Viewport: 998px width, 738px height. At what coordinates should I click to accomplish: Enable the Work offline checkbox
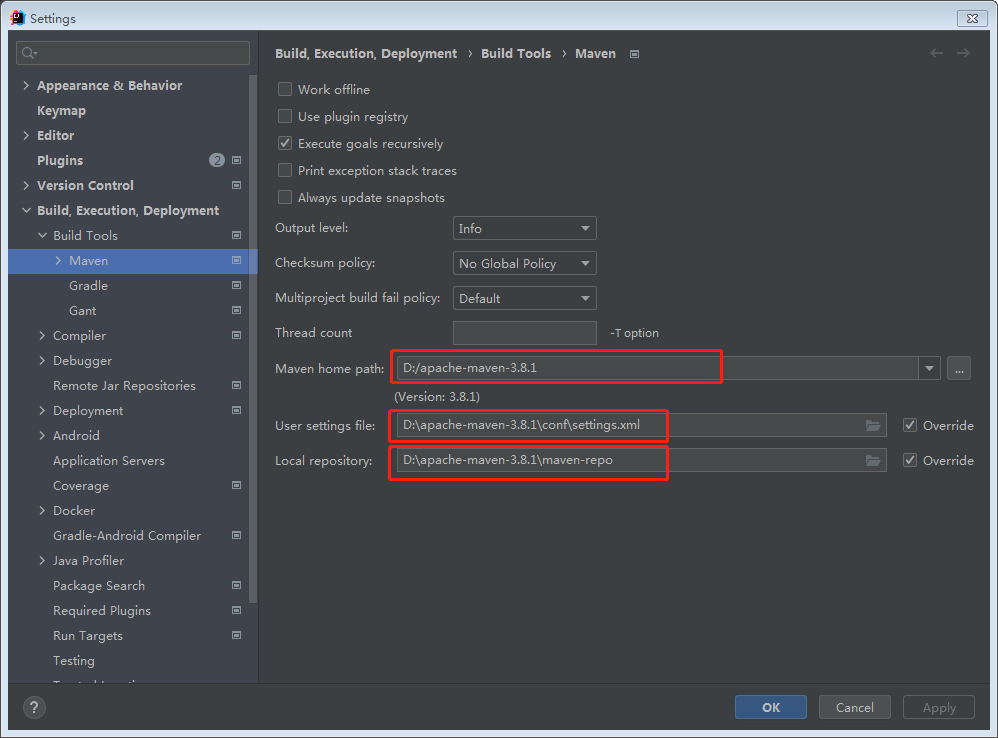(285, 90)
